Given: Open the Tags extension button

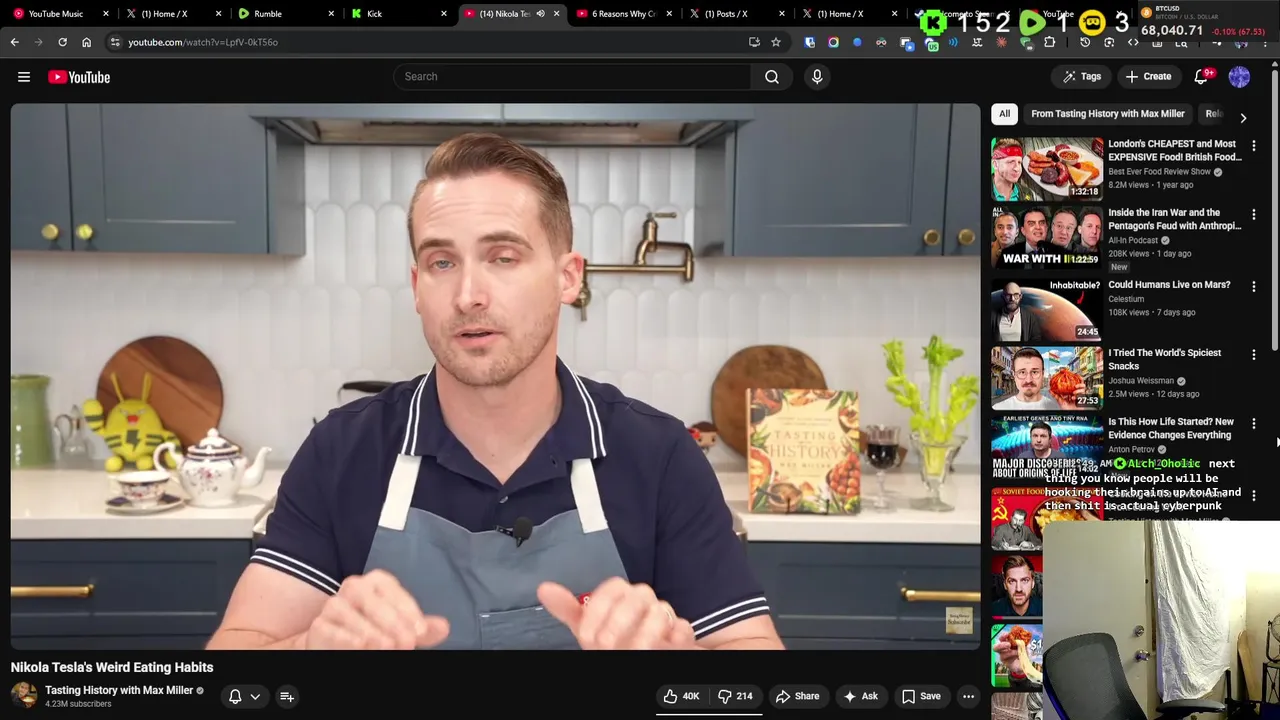Looking at the screenshot, I should [x=1082, y=77].
